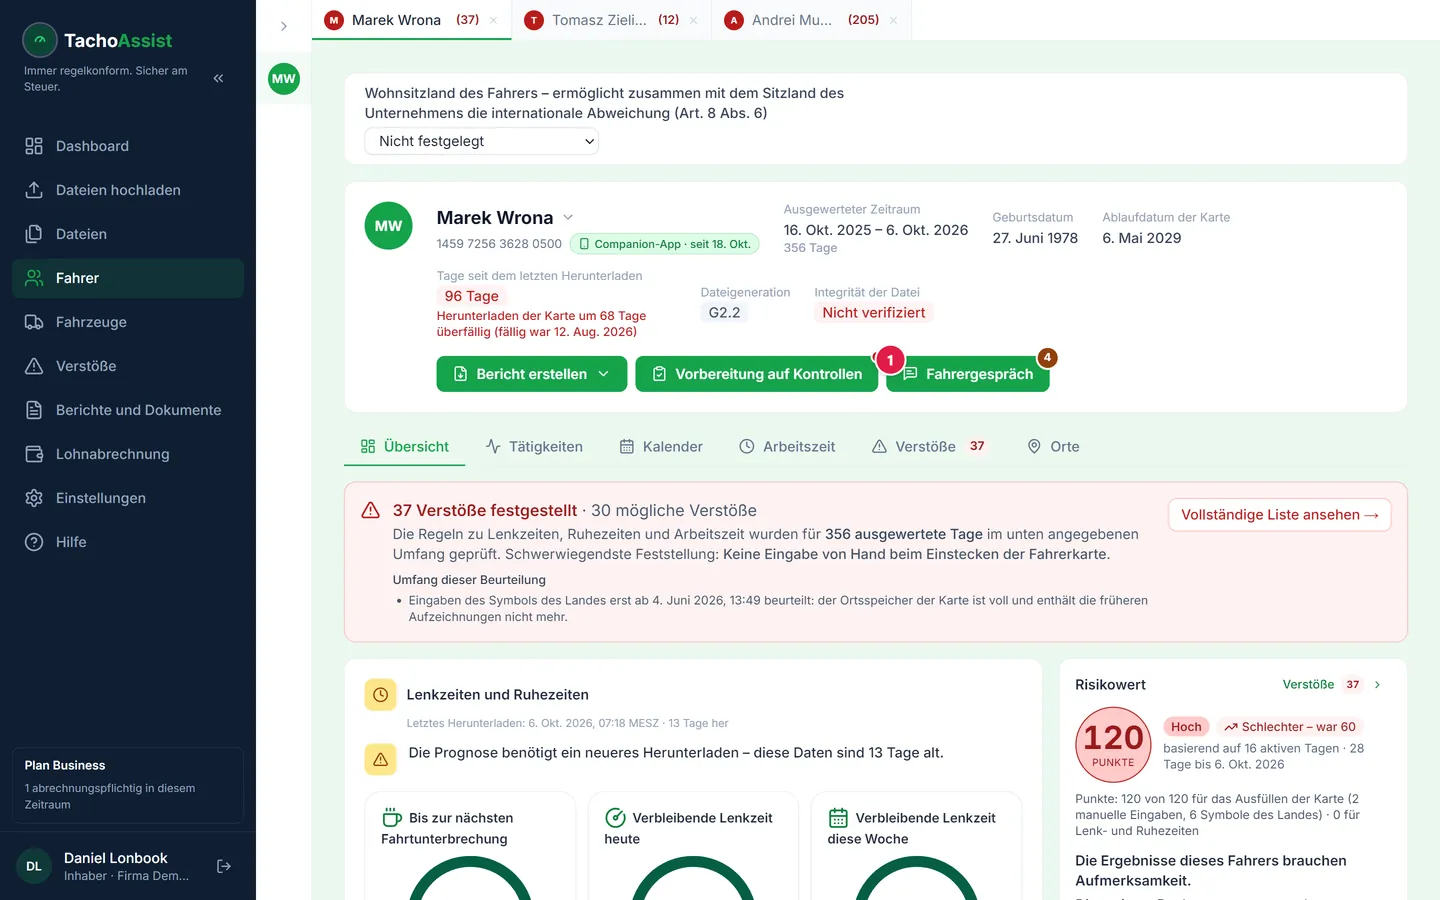Click the Plan Business box
Screen dimensions: 1440x900
coord(128,785)
